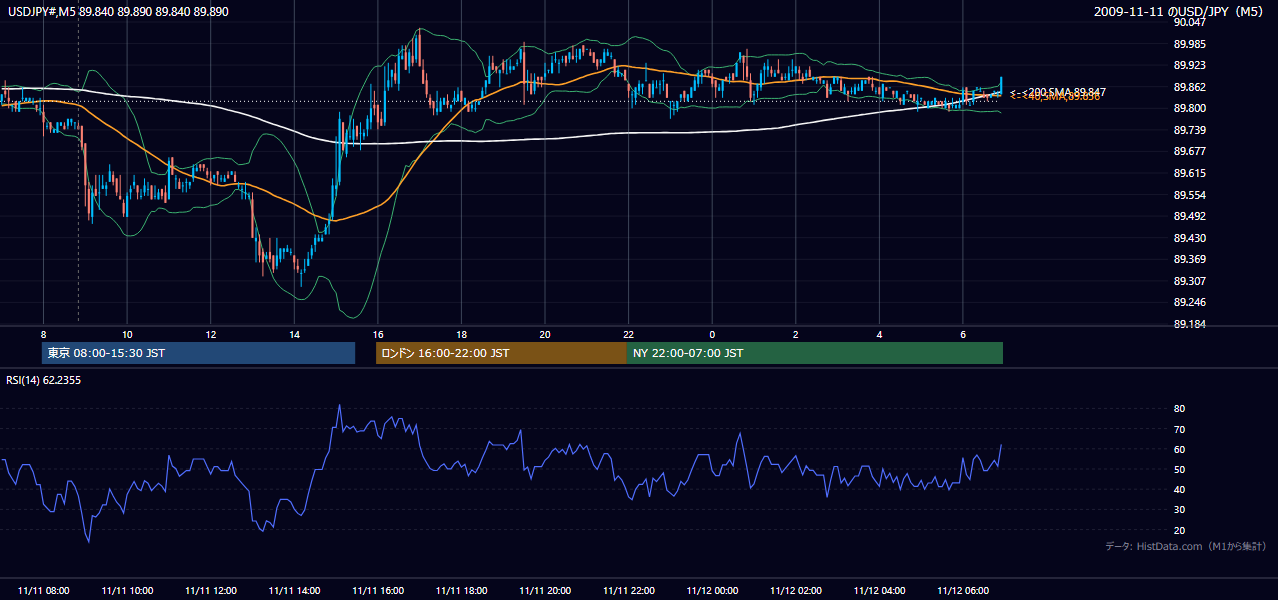Click the 11/12 00:00 date label

712,591
